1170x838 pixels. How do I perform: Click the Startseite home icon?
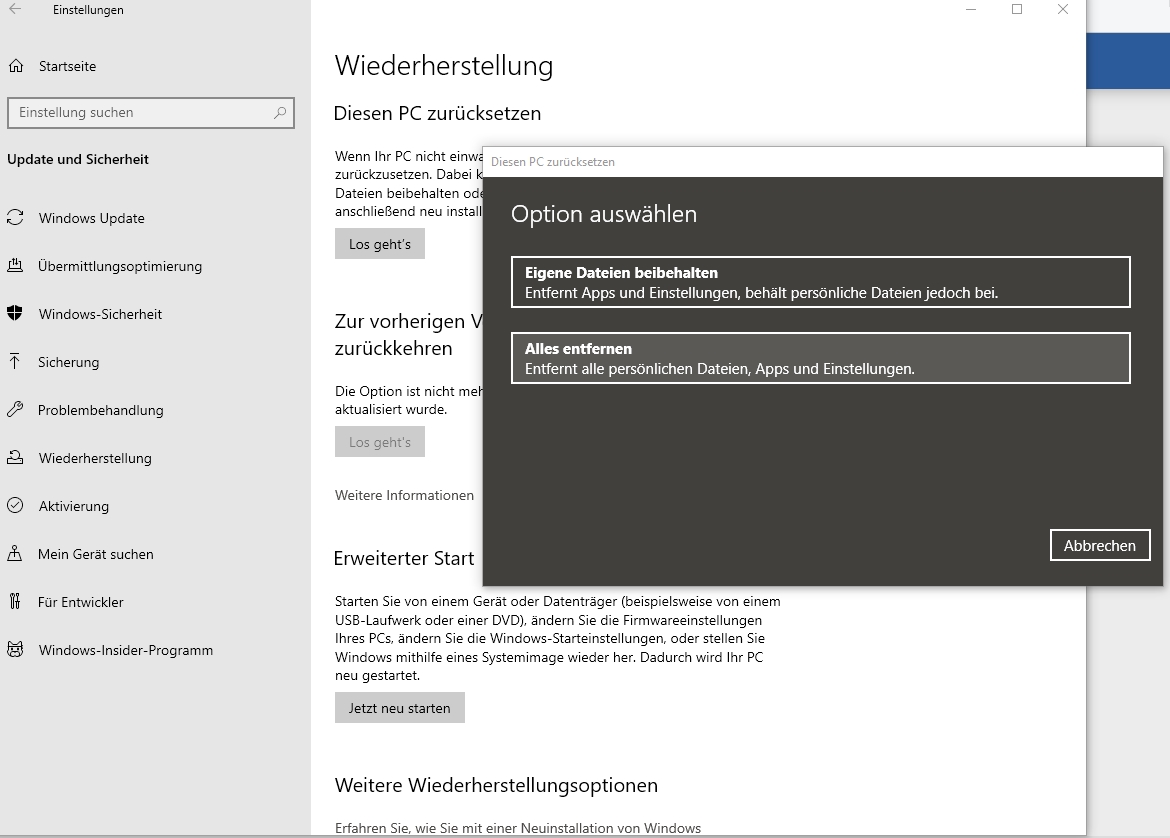coord(16,66)
